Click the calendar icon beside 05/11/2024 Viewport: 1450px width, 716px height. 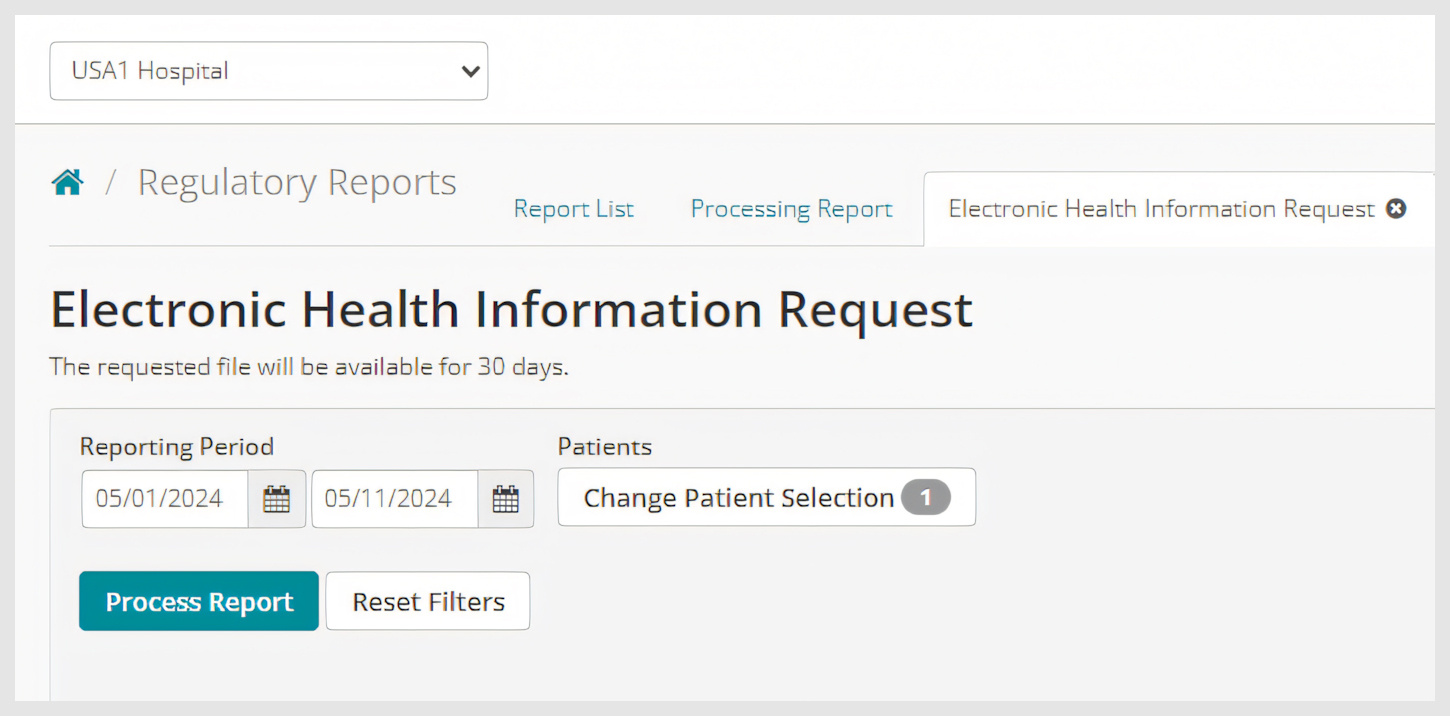coord(506,498)
